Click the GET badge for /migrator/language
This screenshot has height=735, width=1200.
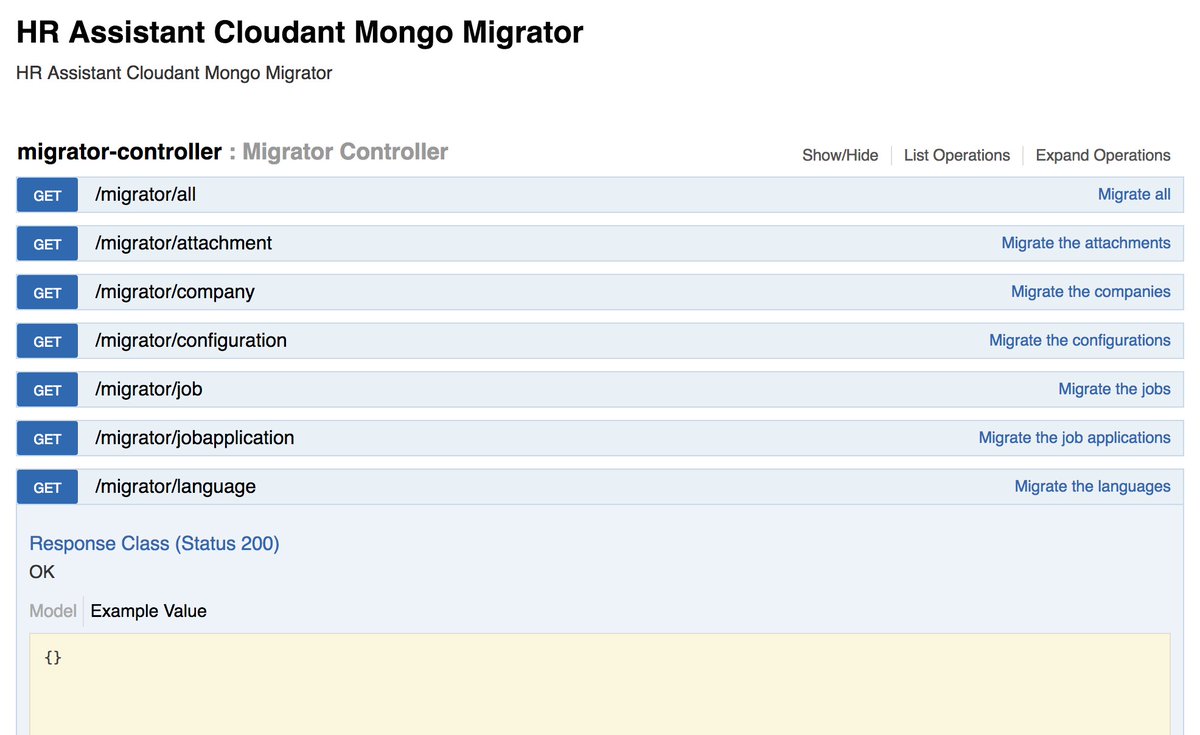[x=46, y=487]
